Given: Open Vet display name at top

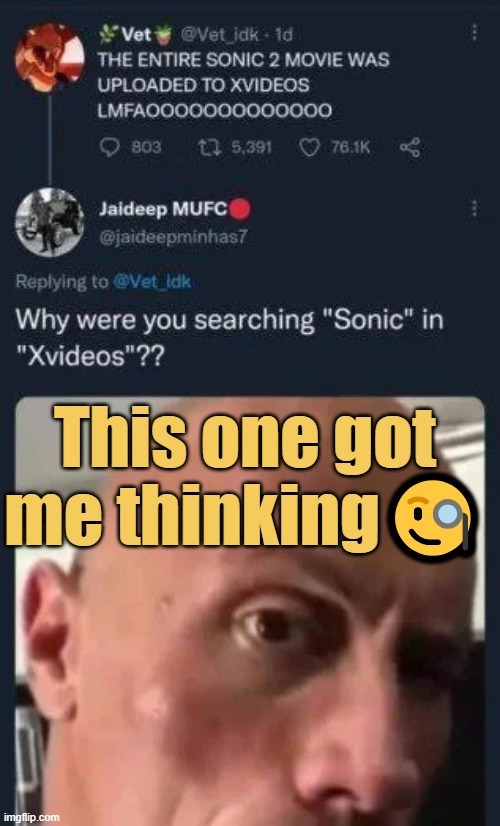Looking at the screenshot, I should pos(136,35).
